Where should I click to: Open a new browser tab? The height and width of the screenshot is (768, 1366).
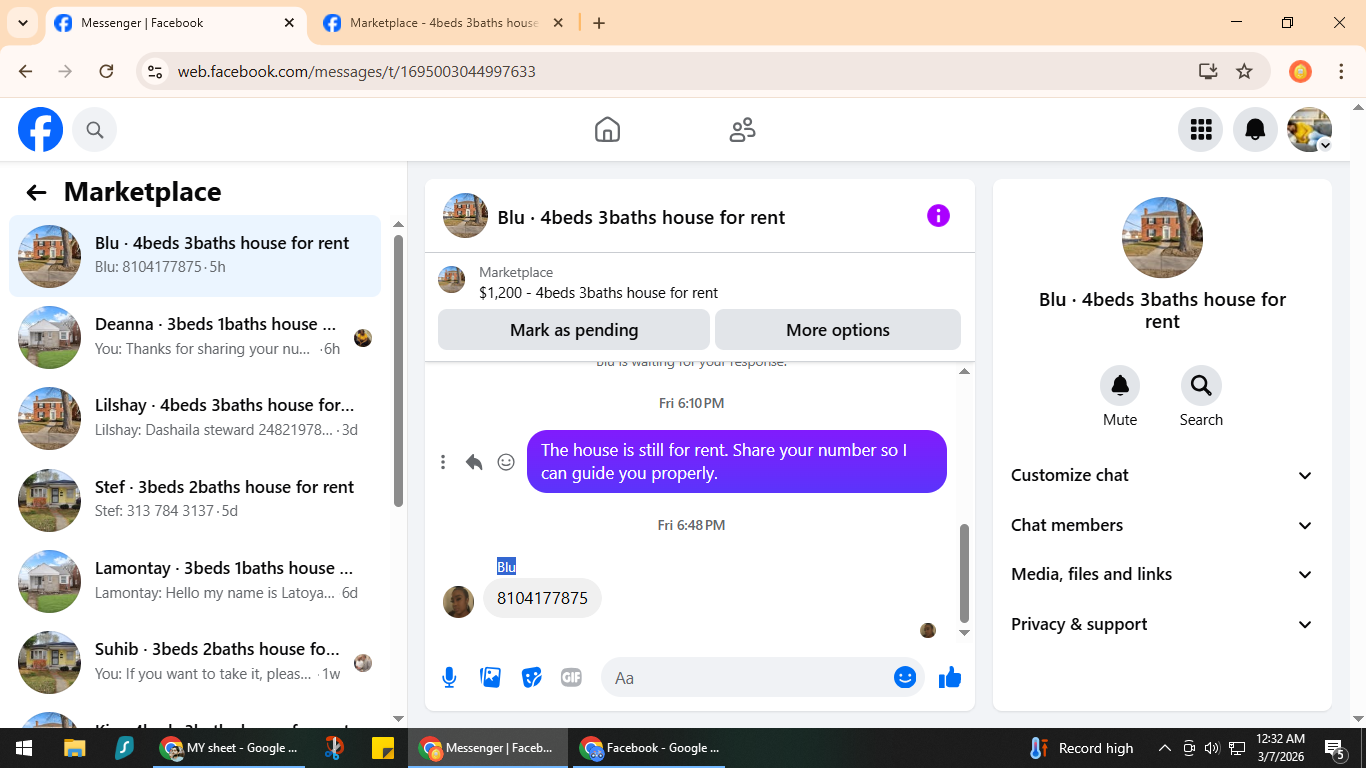pyautogui.click(x=599, y=23)
